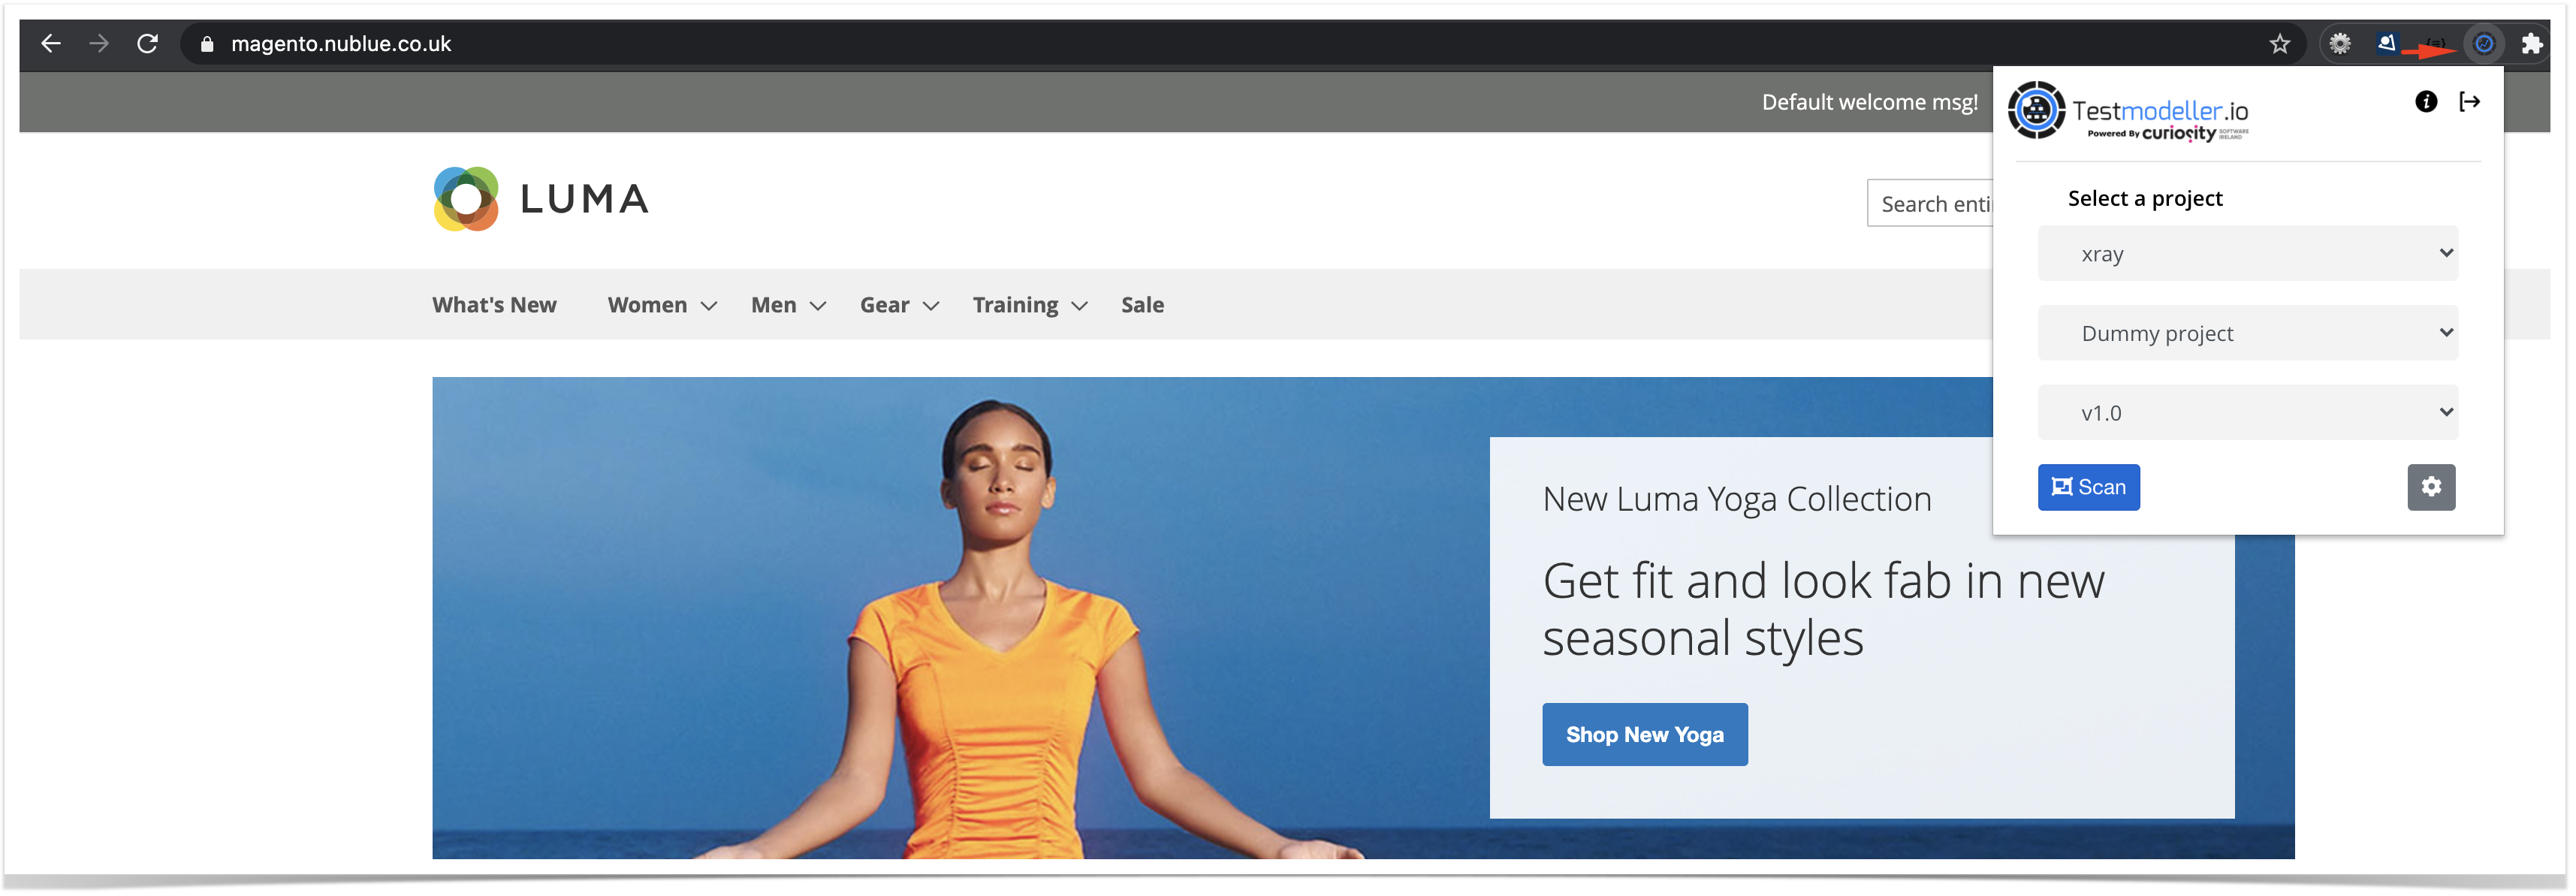Log out using the Testmodeller exit icon

(x=2470, y=101)
